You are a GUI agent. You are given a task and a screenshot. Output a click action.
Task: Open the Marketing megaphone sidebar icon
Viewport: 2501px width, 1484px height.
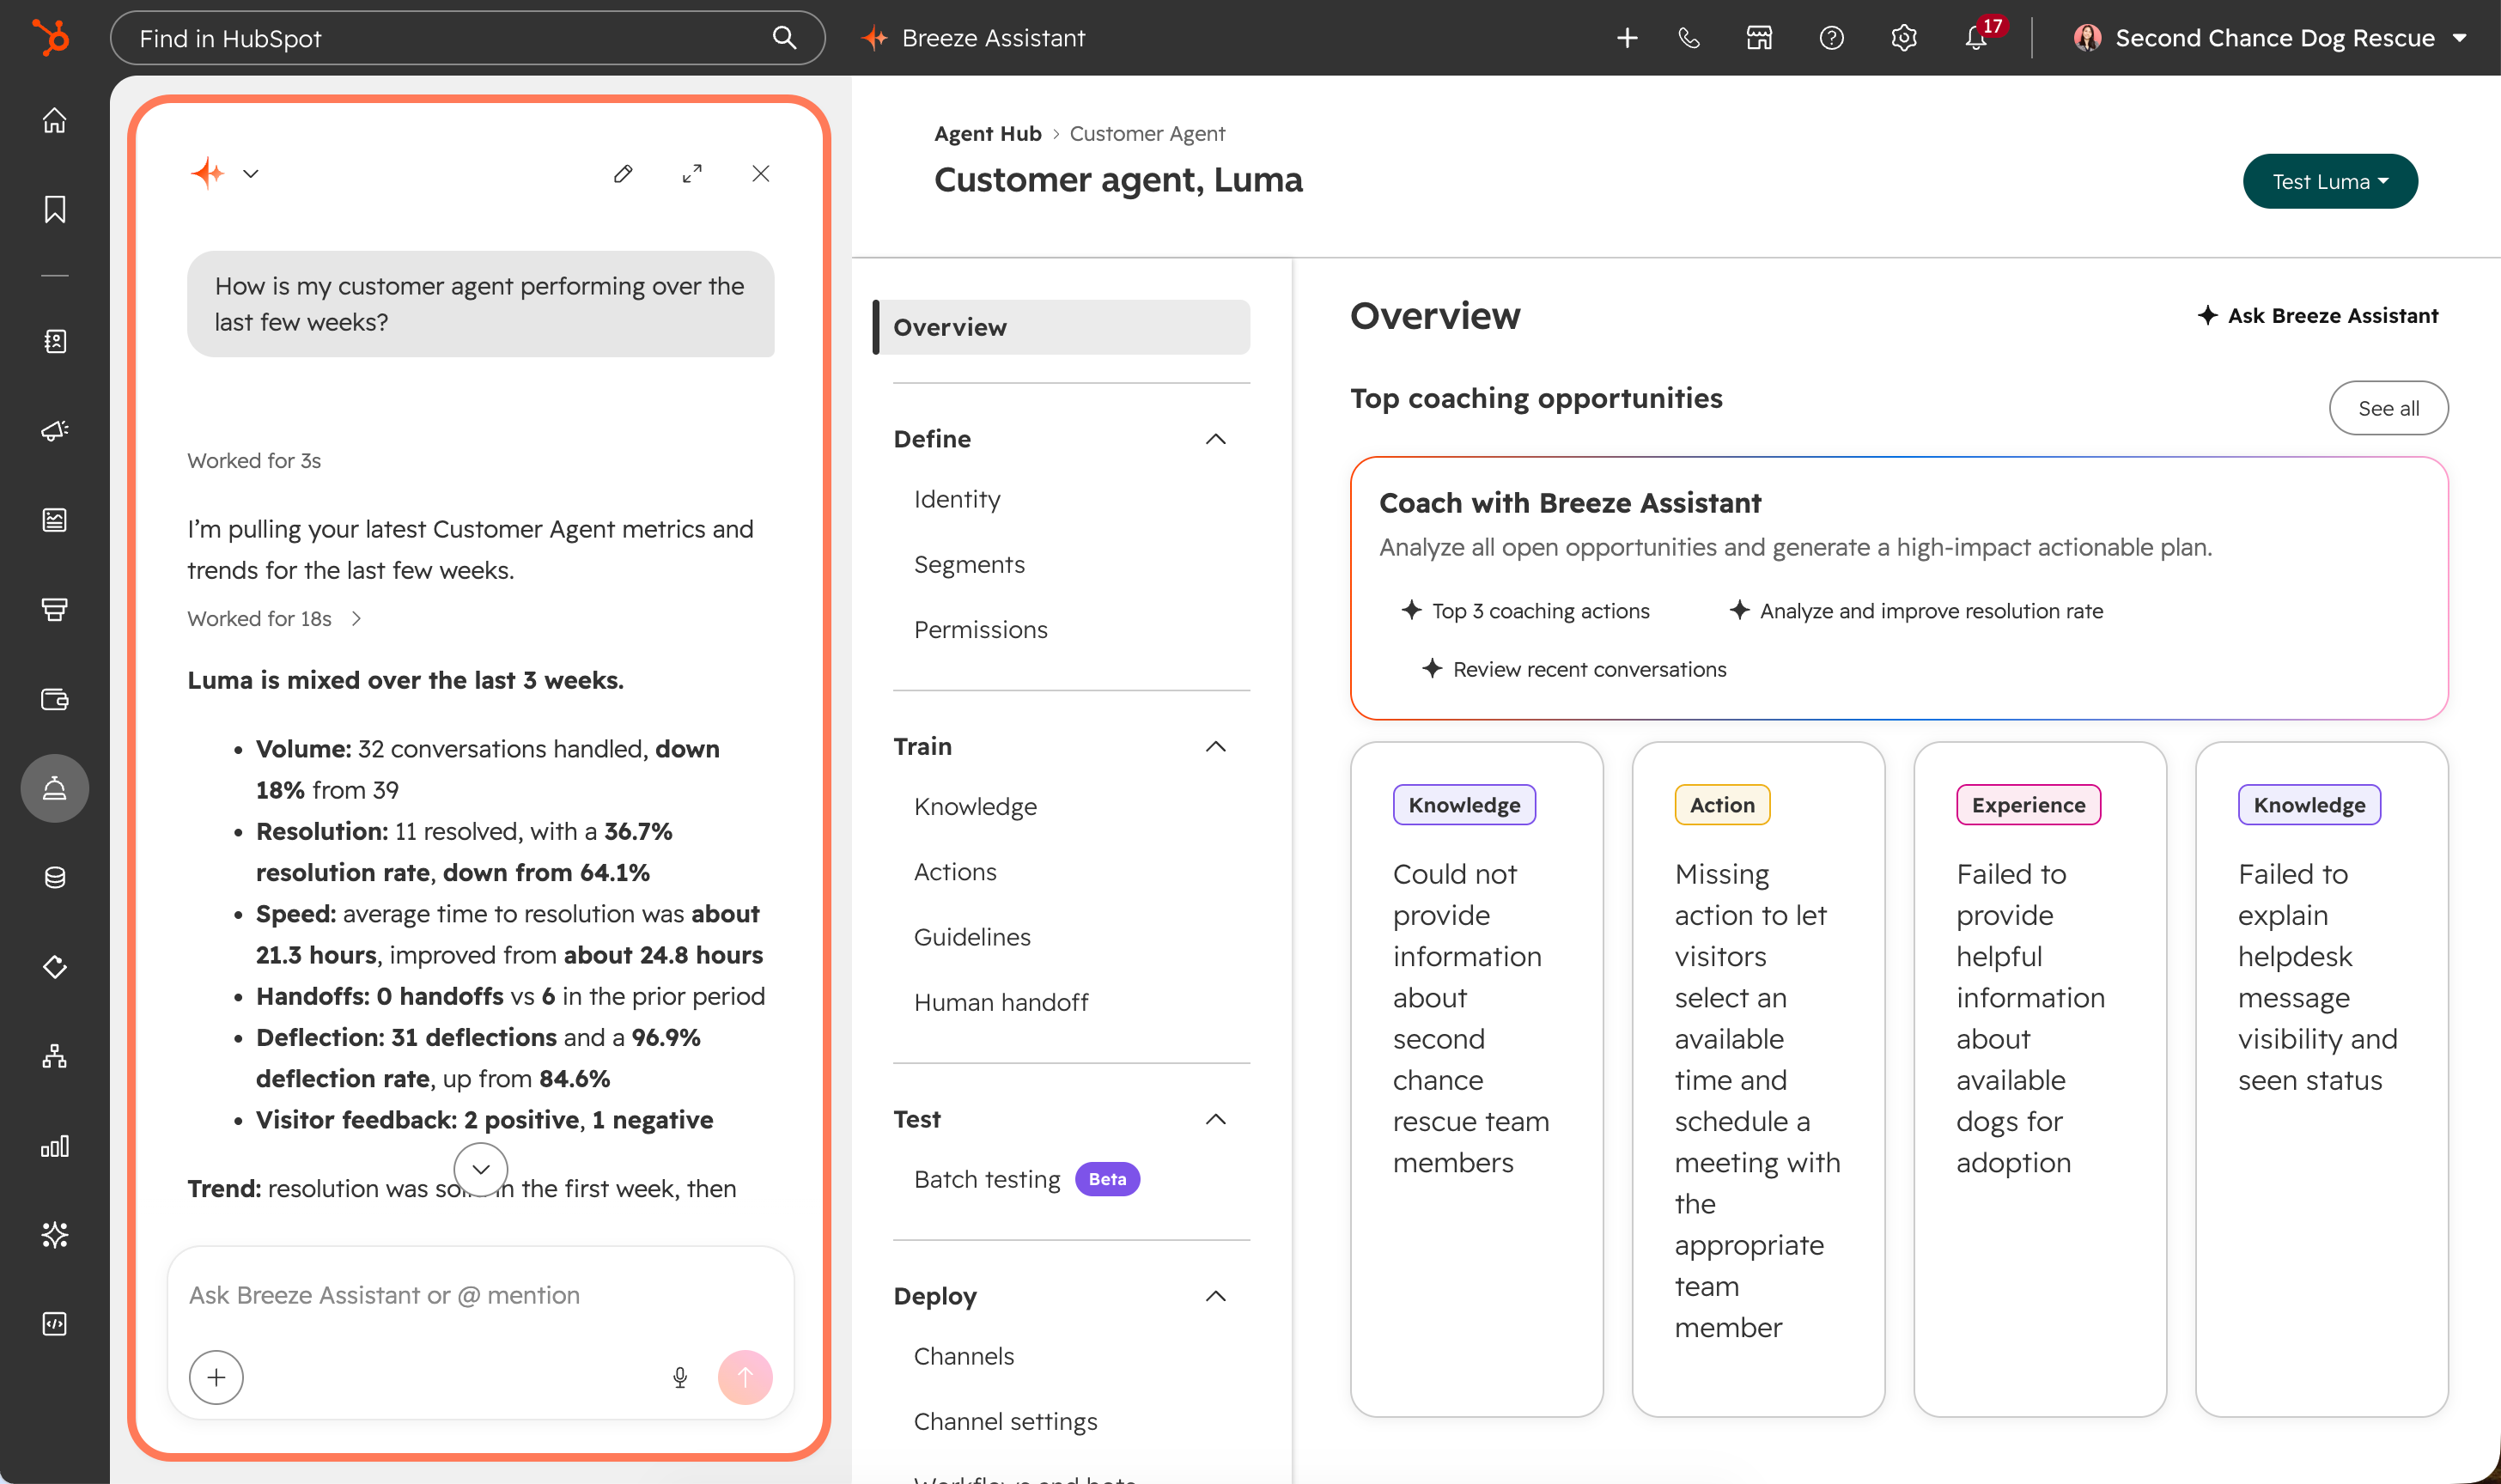[x=55, y=430]
